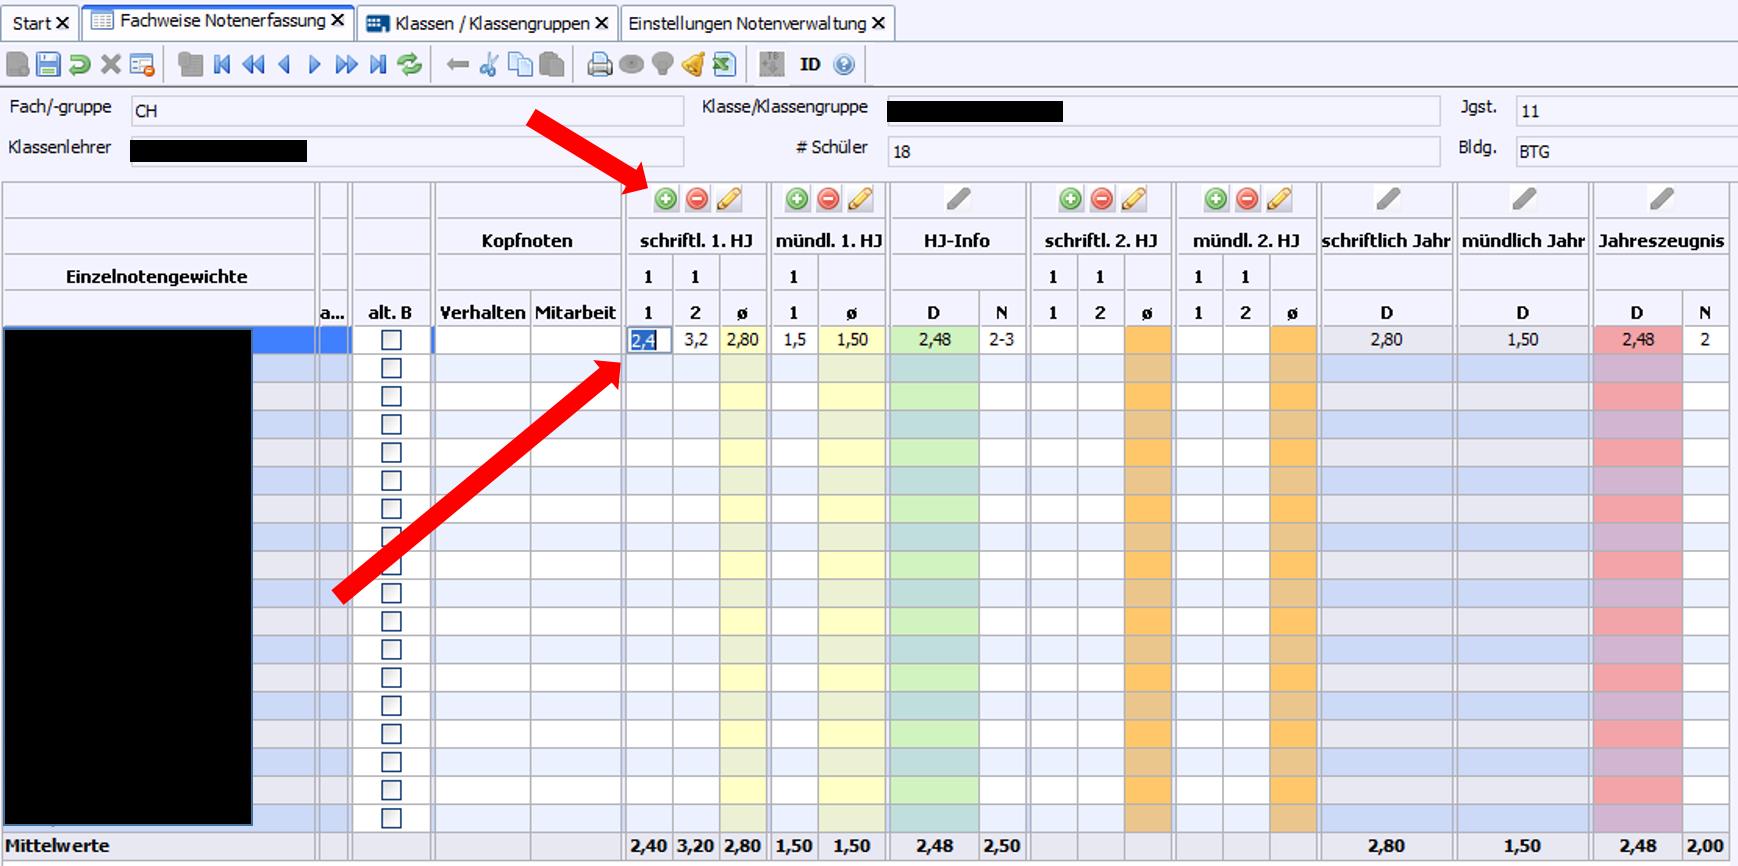The image size is (1738, 866).
Task: Add a grade column to schriftl. 1. HJ
Action: coord(666,199)
